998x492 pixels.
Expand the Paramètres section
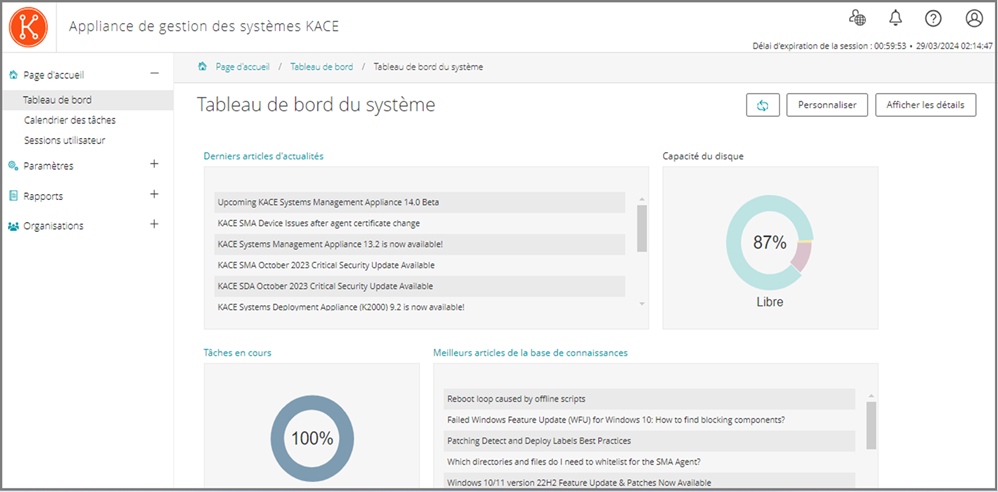coord(154,164)
